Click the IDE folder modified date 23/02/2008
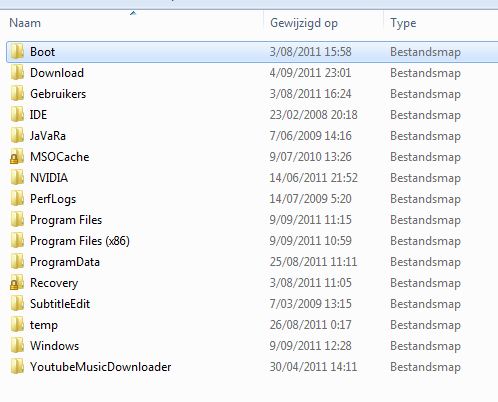 pos(313,115)
